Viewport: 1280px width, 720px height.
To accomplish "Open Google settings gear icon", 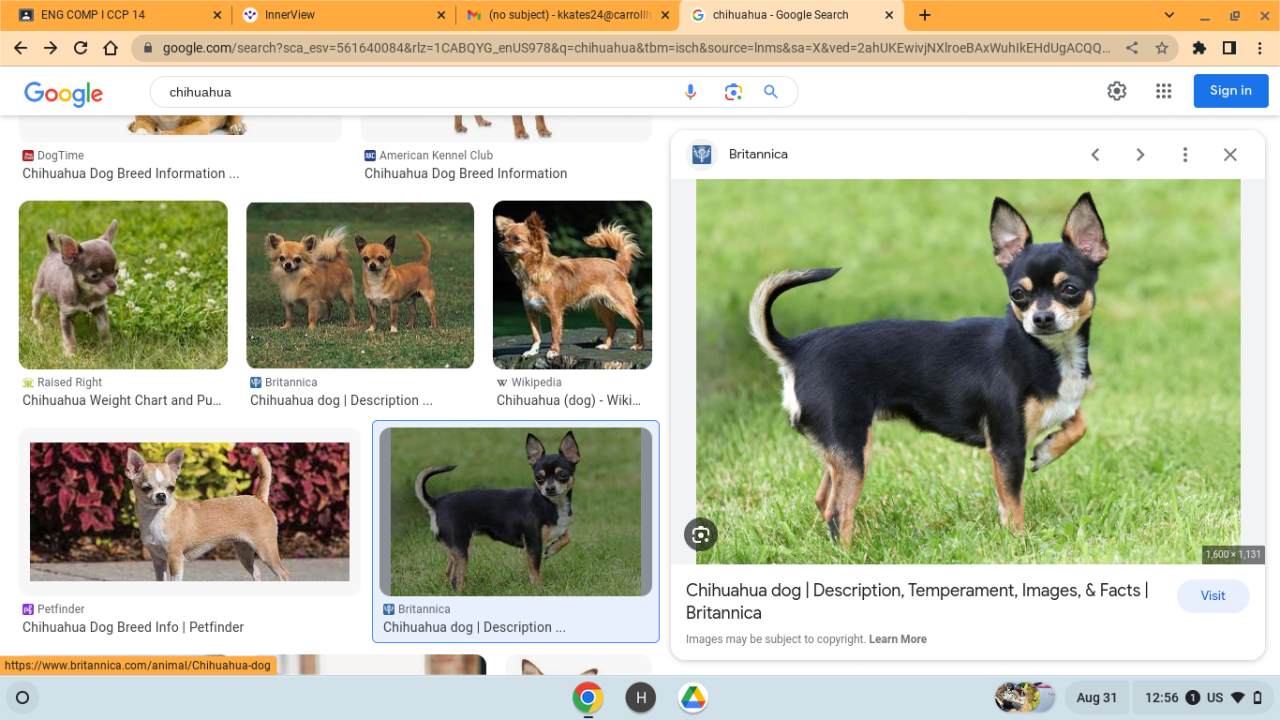I will tap(1117, 91).
